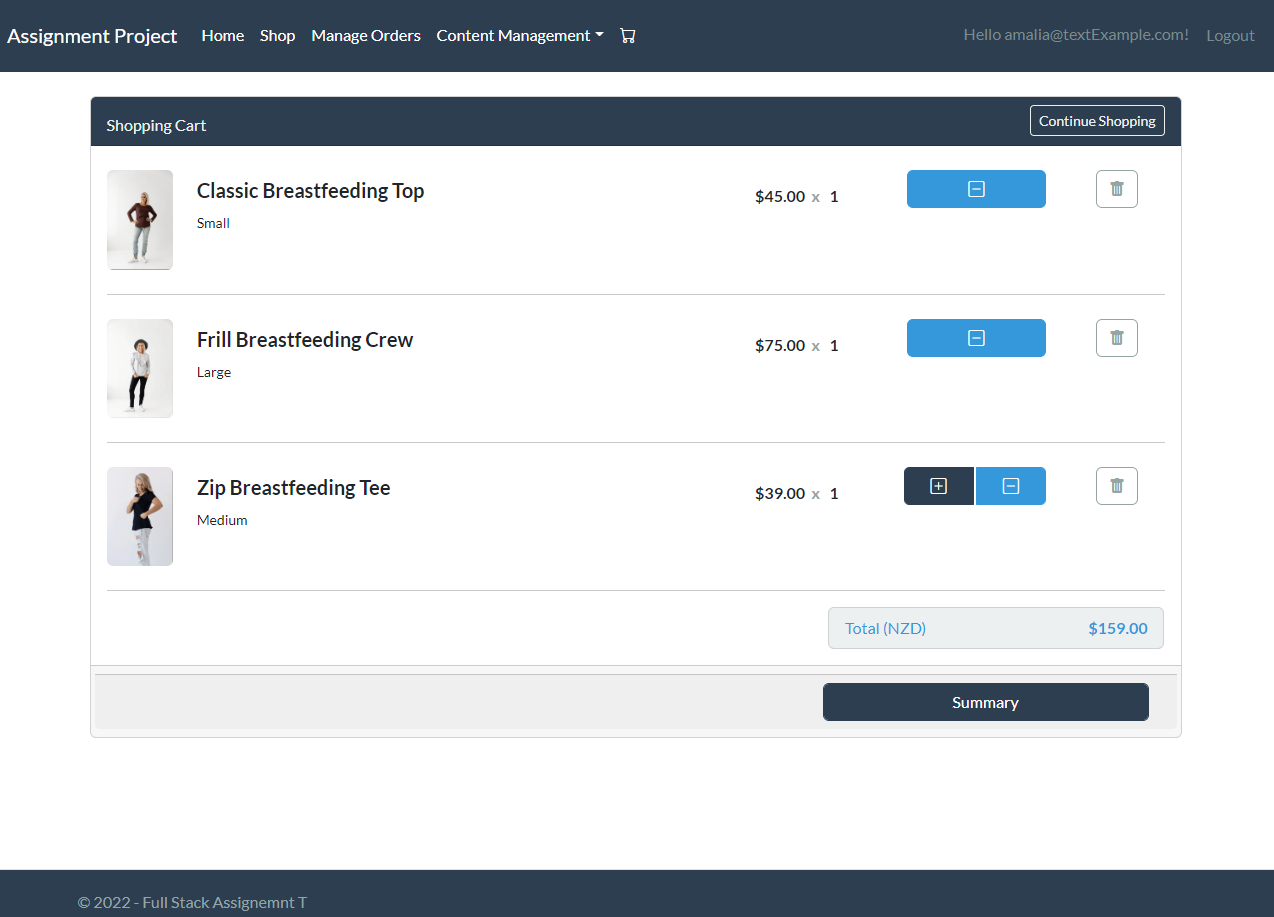Decrease quantity of Frill Breastfeeding Crew
Screen dimensions: 1274x917
coord(976,337)
